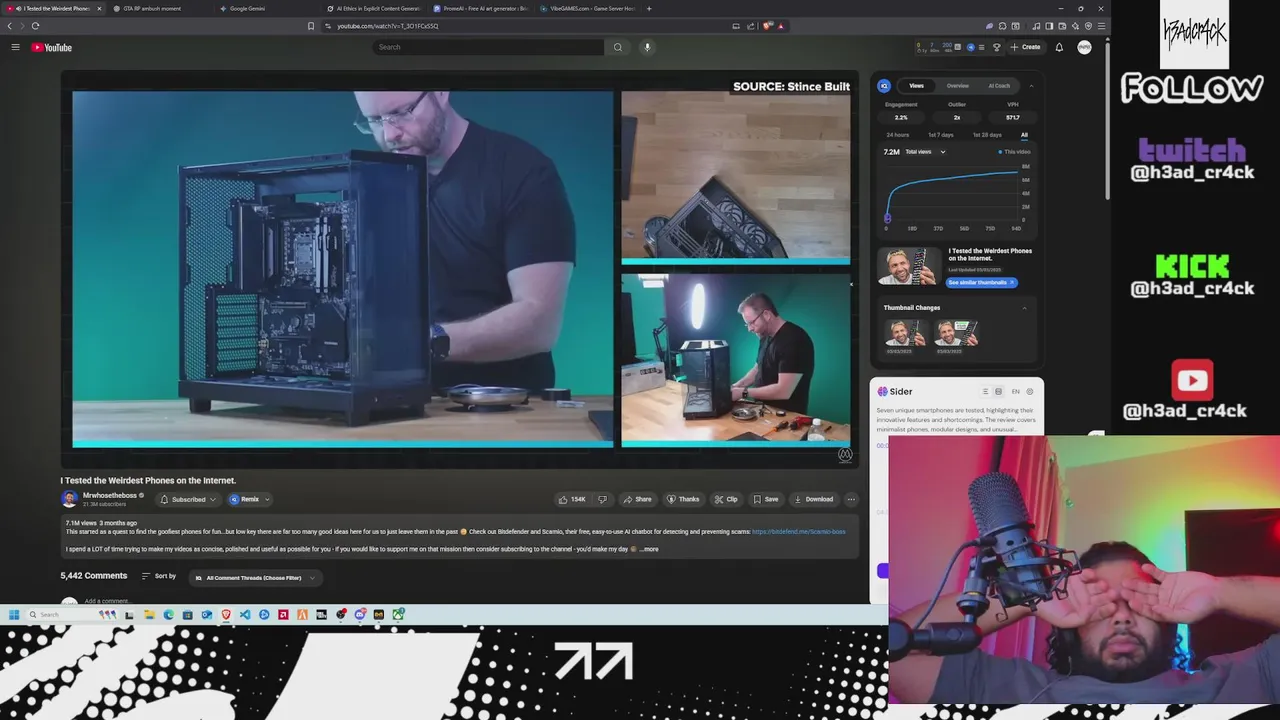Image resolution: width=1280 pixels, height=720 pixels.
Task: Open the Sort by comments menu
Action: pos(159,576)
